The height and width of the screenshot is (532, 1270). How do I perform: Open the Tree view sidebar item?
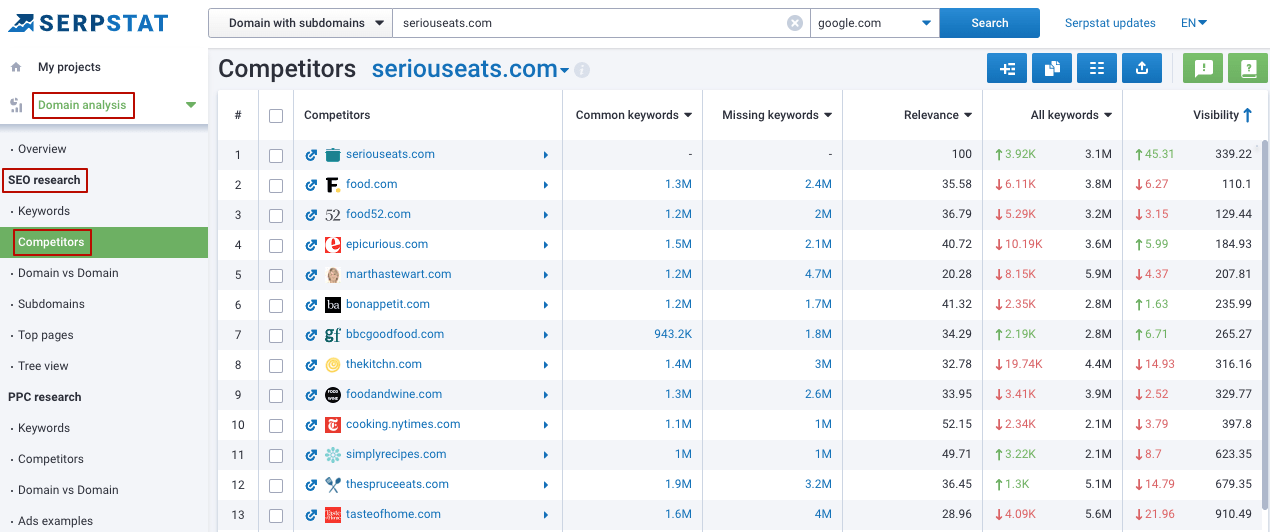43,366
